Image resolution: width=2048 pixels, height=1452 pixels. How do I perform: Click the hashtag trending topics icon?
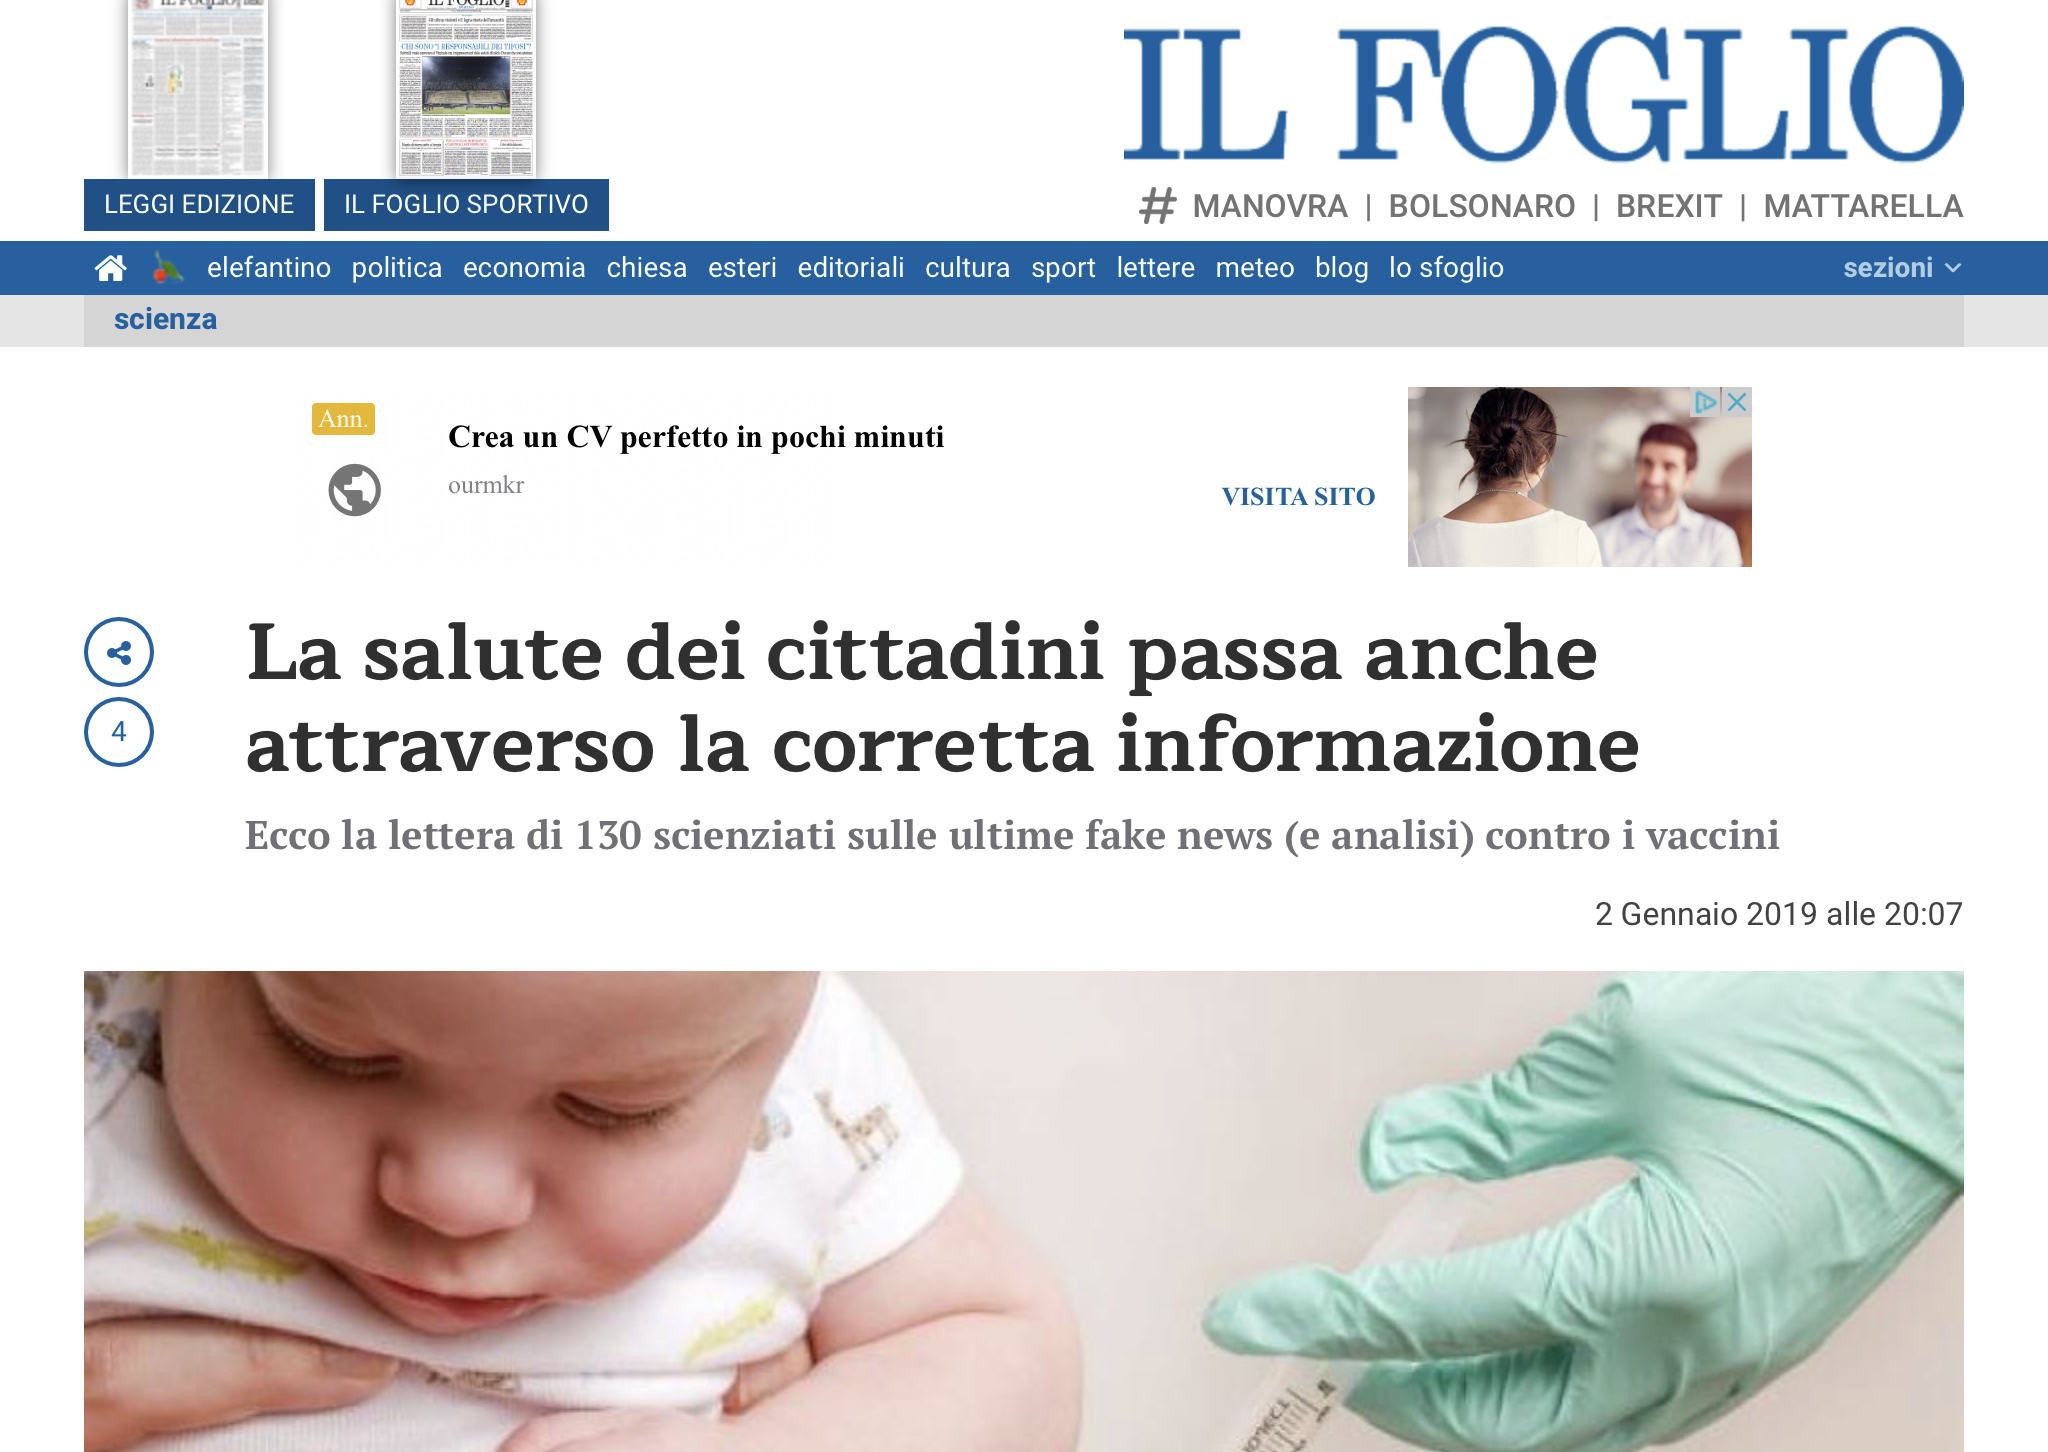coord(1158,206)
